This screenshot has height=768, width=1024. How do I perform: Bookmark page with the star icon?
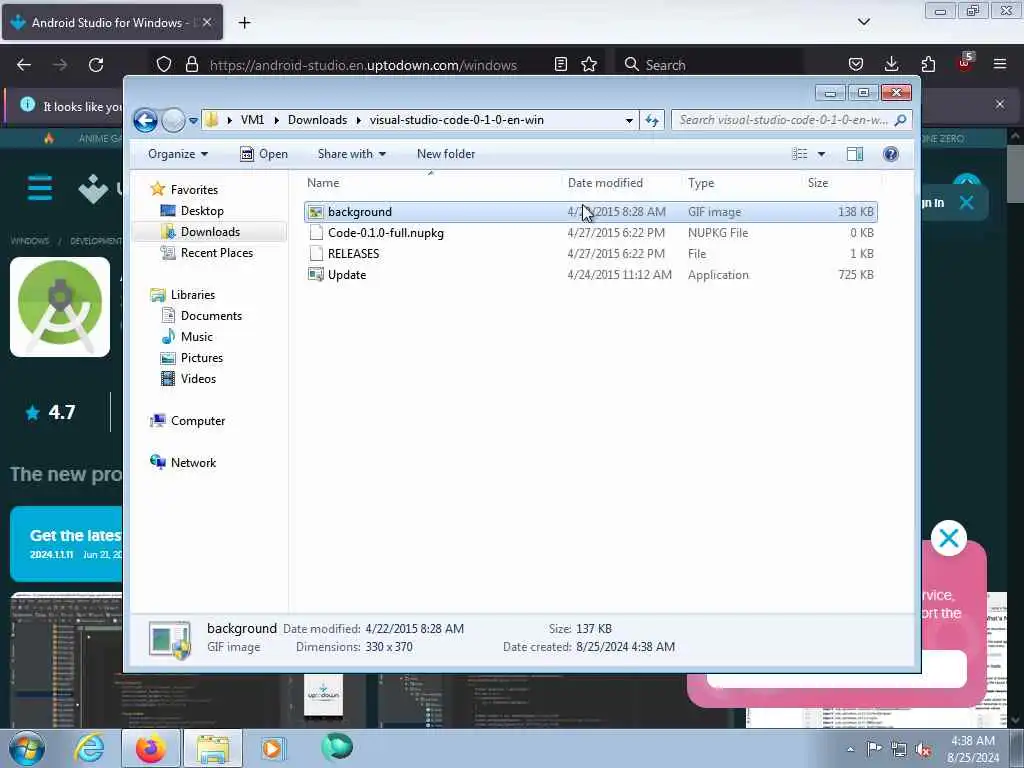(x=589, y=65)
